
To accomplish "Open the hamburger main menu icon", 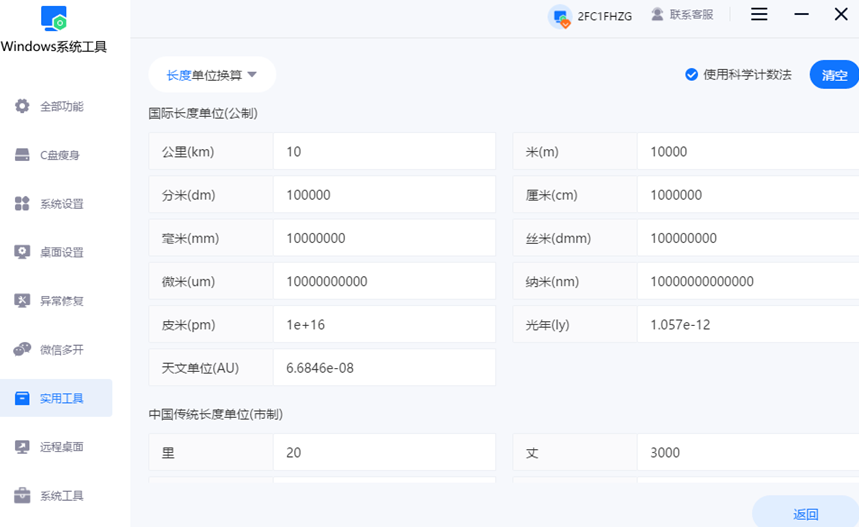I will click(x=759, y=14).
